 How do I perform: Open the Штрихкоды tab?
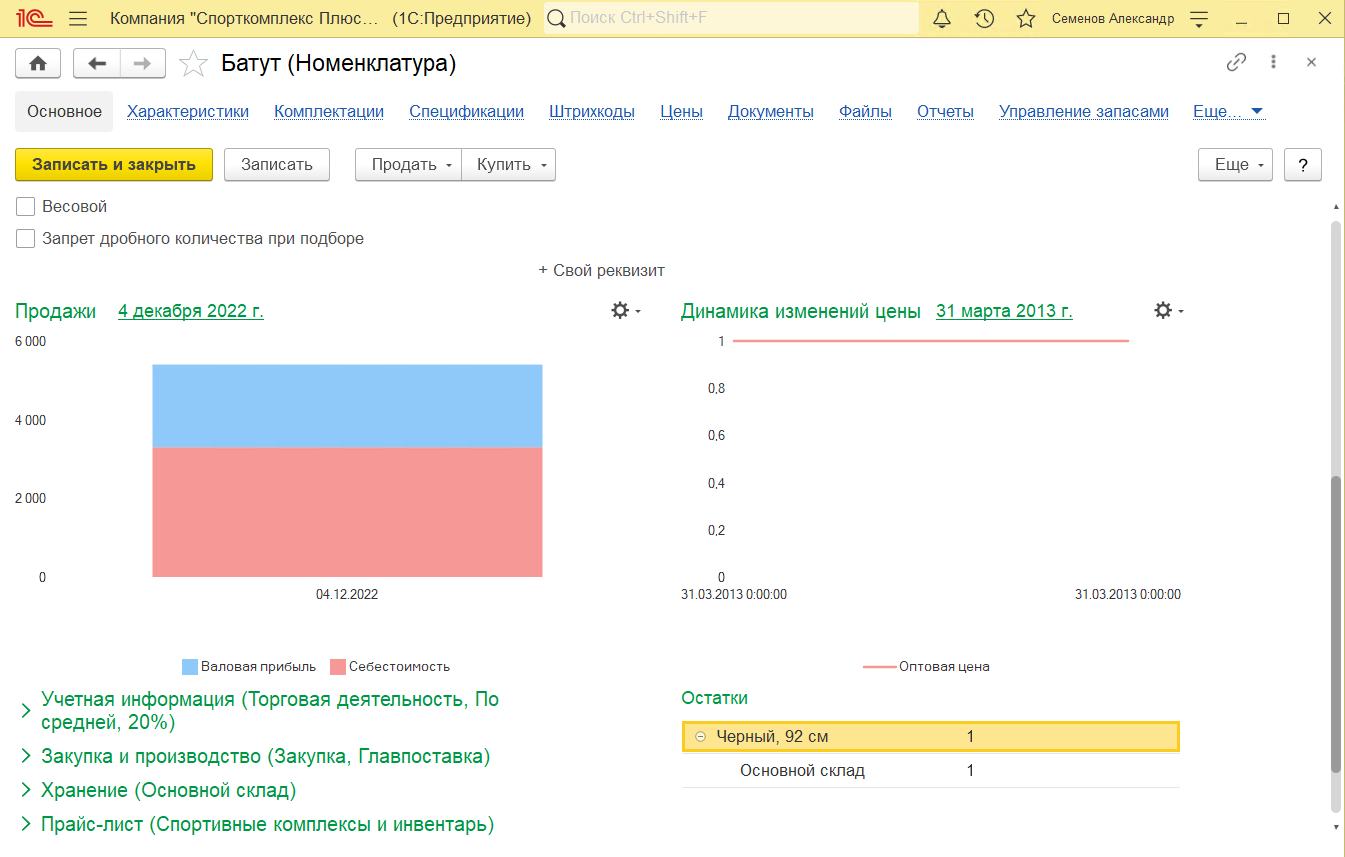point(592,112)
